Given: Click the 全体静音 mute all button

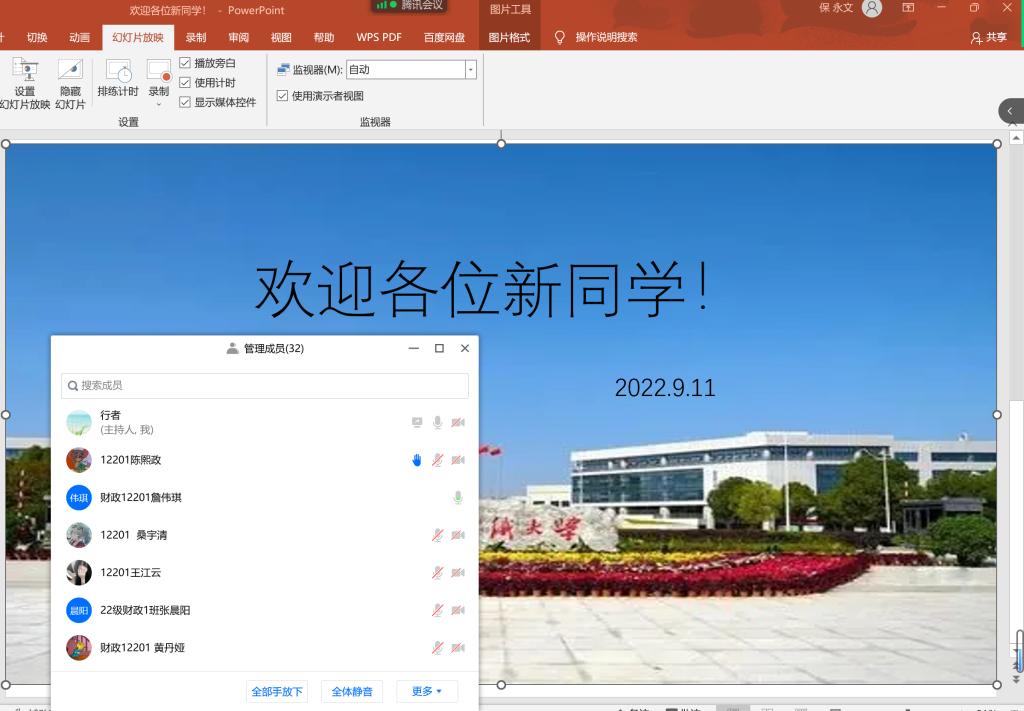Looking at the screenshot, I should (x=352, y=691).
